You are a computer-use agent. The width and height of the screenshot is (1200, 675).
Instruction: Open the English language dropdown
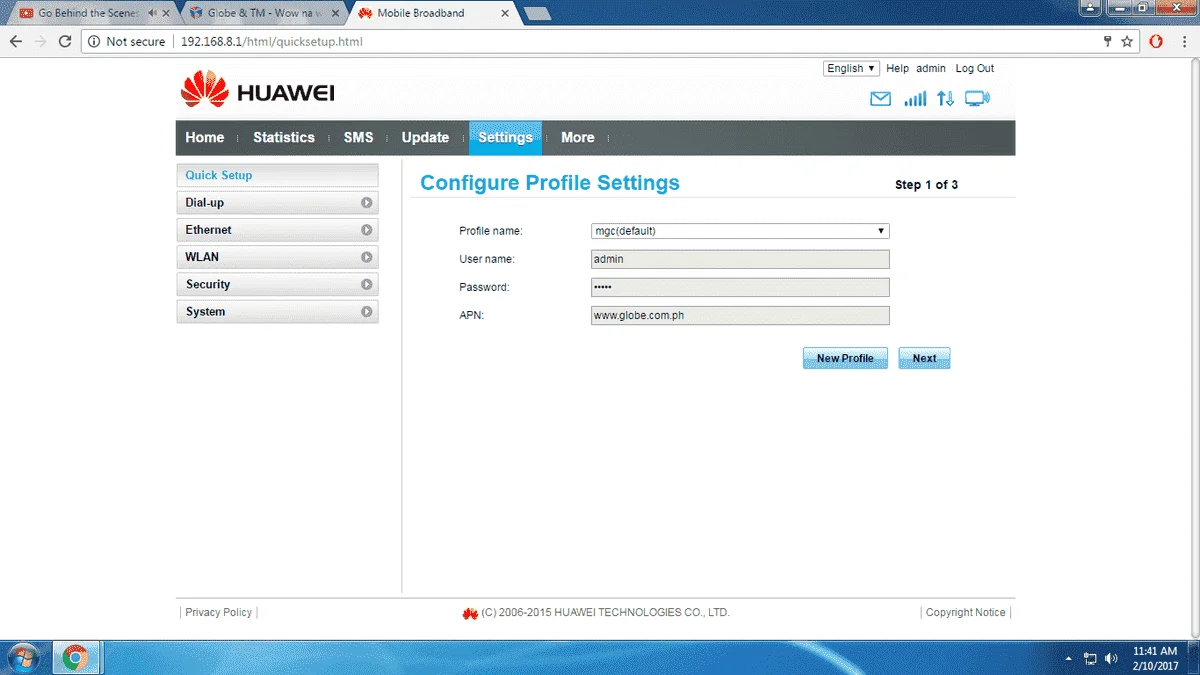(x=851, y=68)
